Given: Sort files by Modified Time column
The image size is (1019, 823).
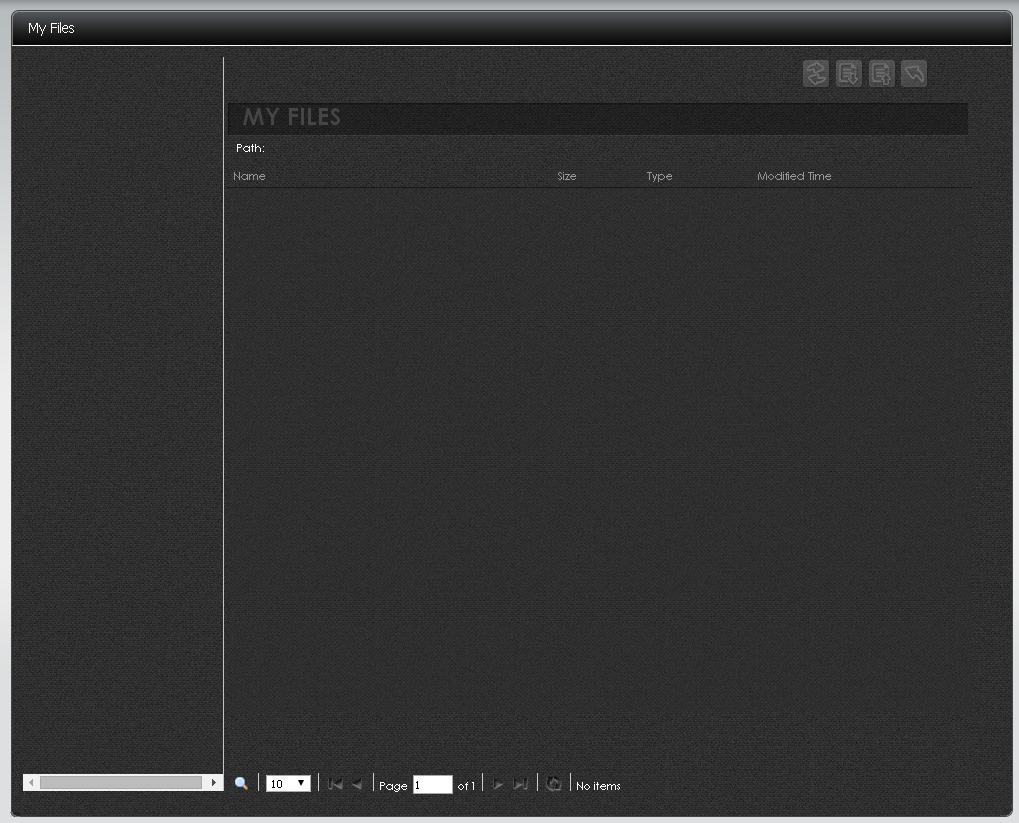Looking at the screenshot, I should coord(794,176).
